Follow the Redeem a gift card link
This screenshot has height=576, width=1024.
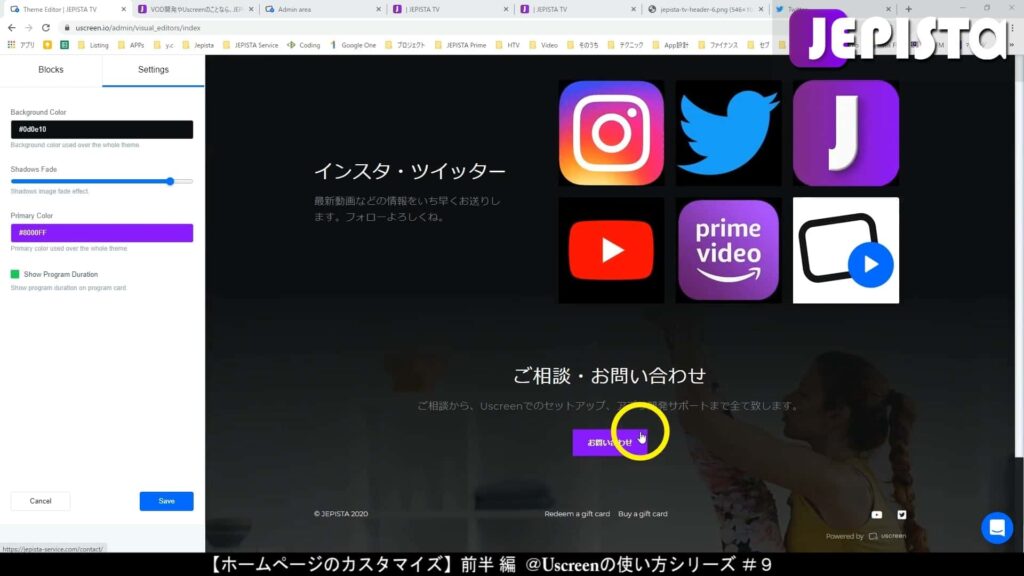577,514
